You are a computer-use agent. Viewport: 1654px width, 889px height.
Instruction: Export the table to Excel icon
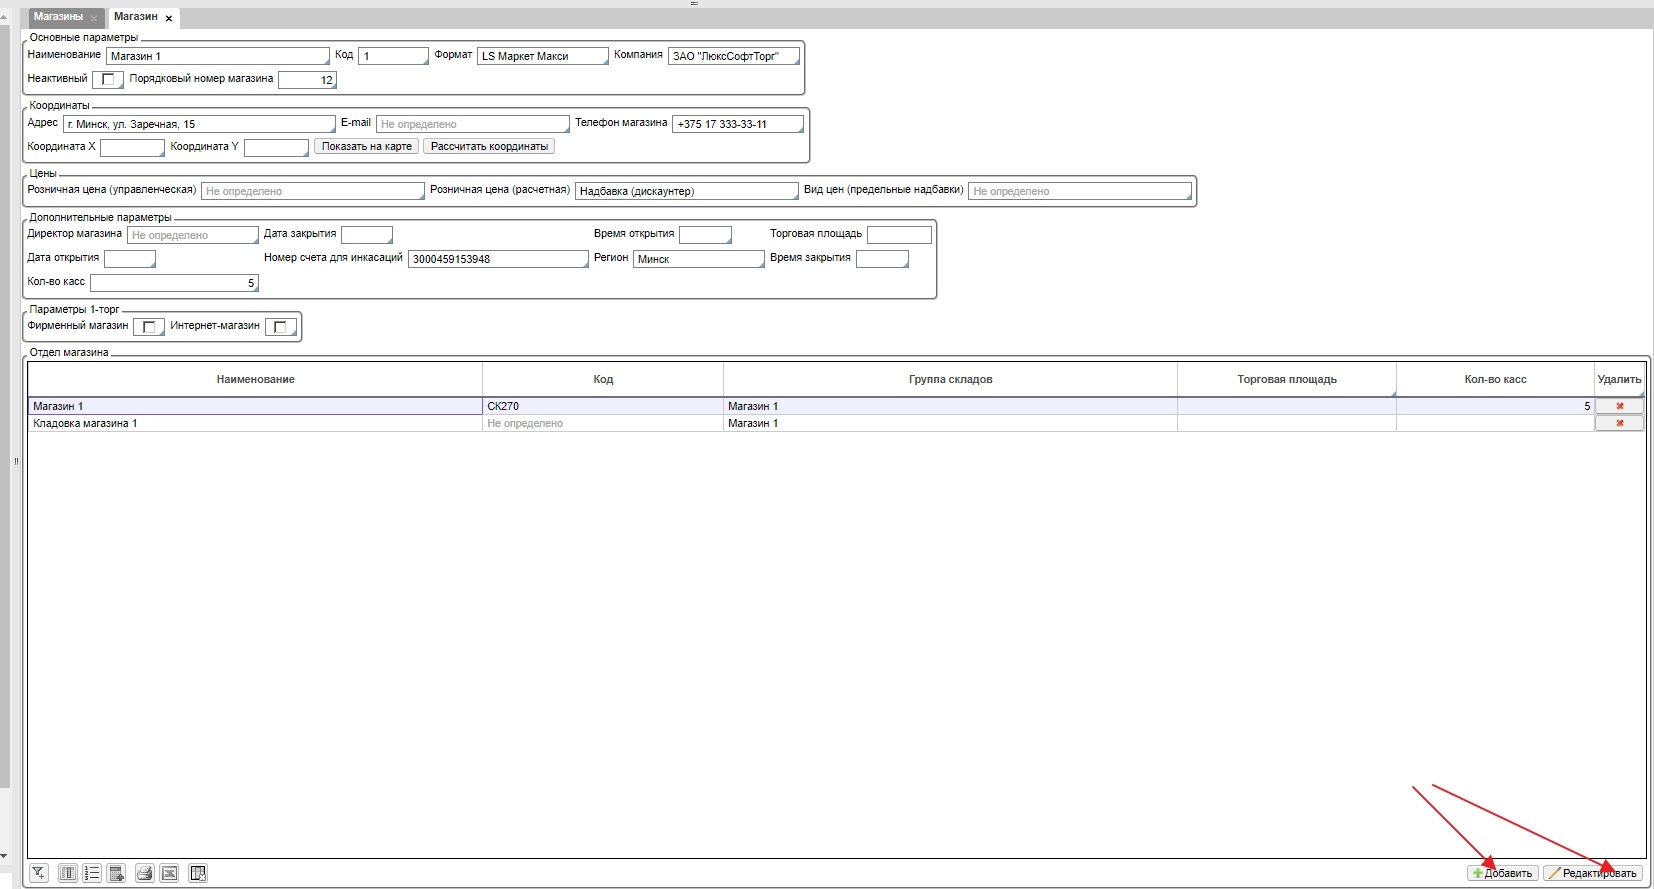(x=170, y=873)
